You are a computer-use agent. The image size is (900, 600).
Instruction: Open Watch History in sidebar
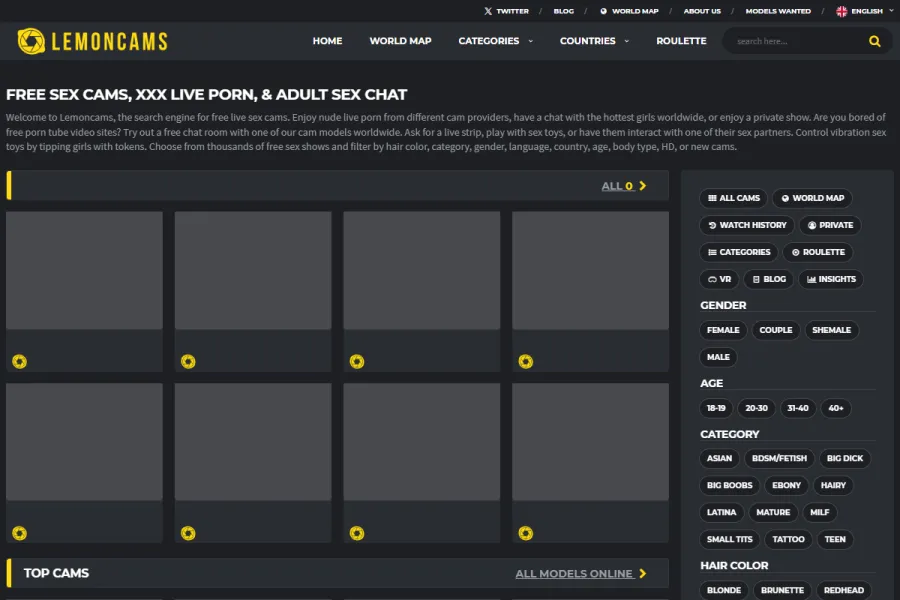pos(746,225)
